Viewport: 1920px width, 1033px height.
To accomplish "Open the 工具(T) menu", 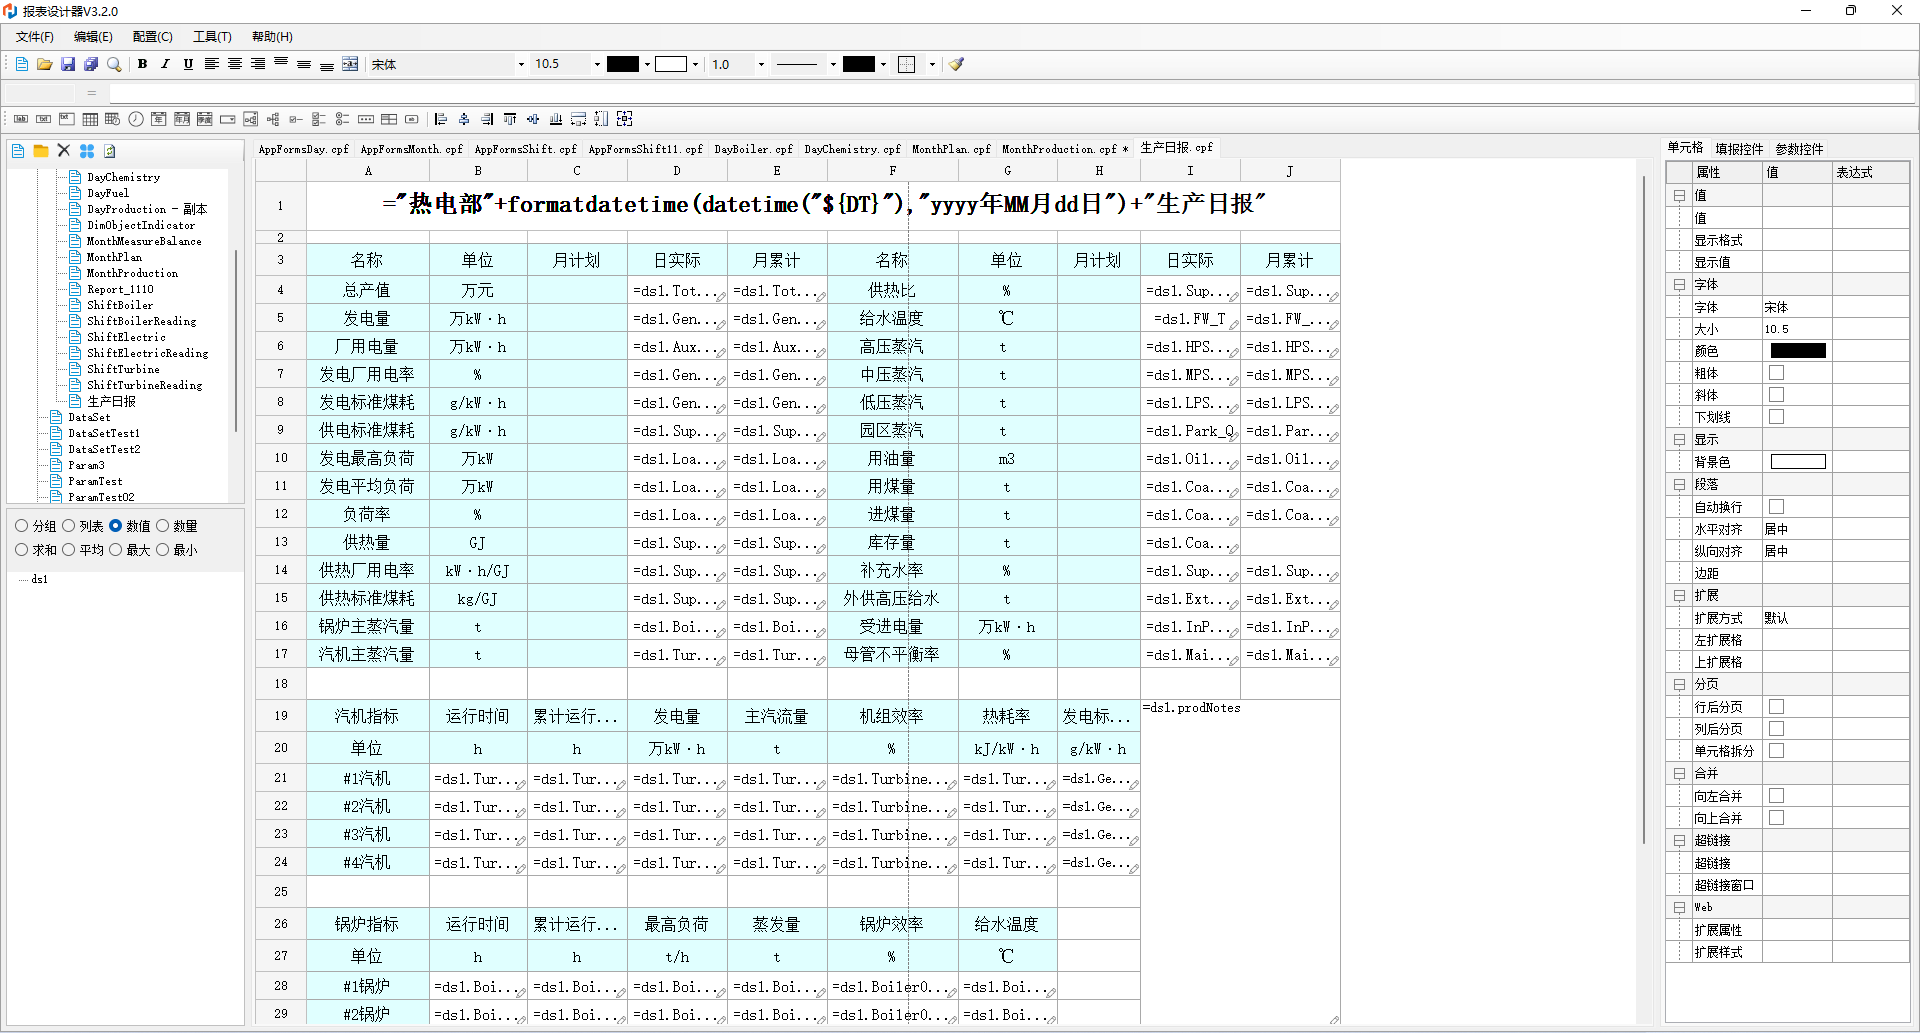I will (212, 37).
